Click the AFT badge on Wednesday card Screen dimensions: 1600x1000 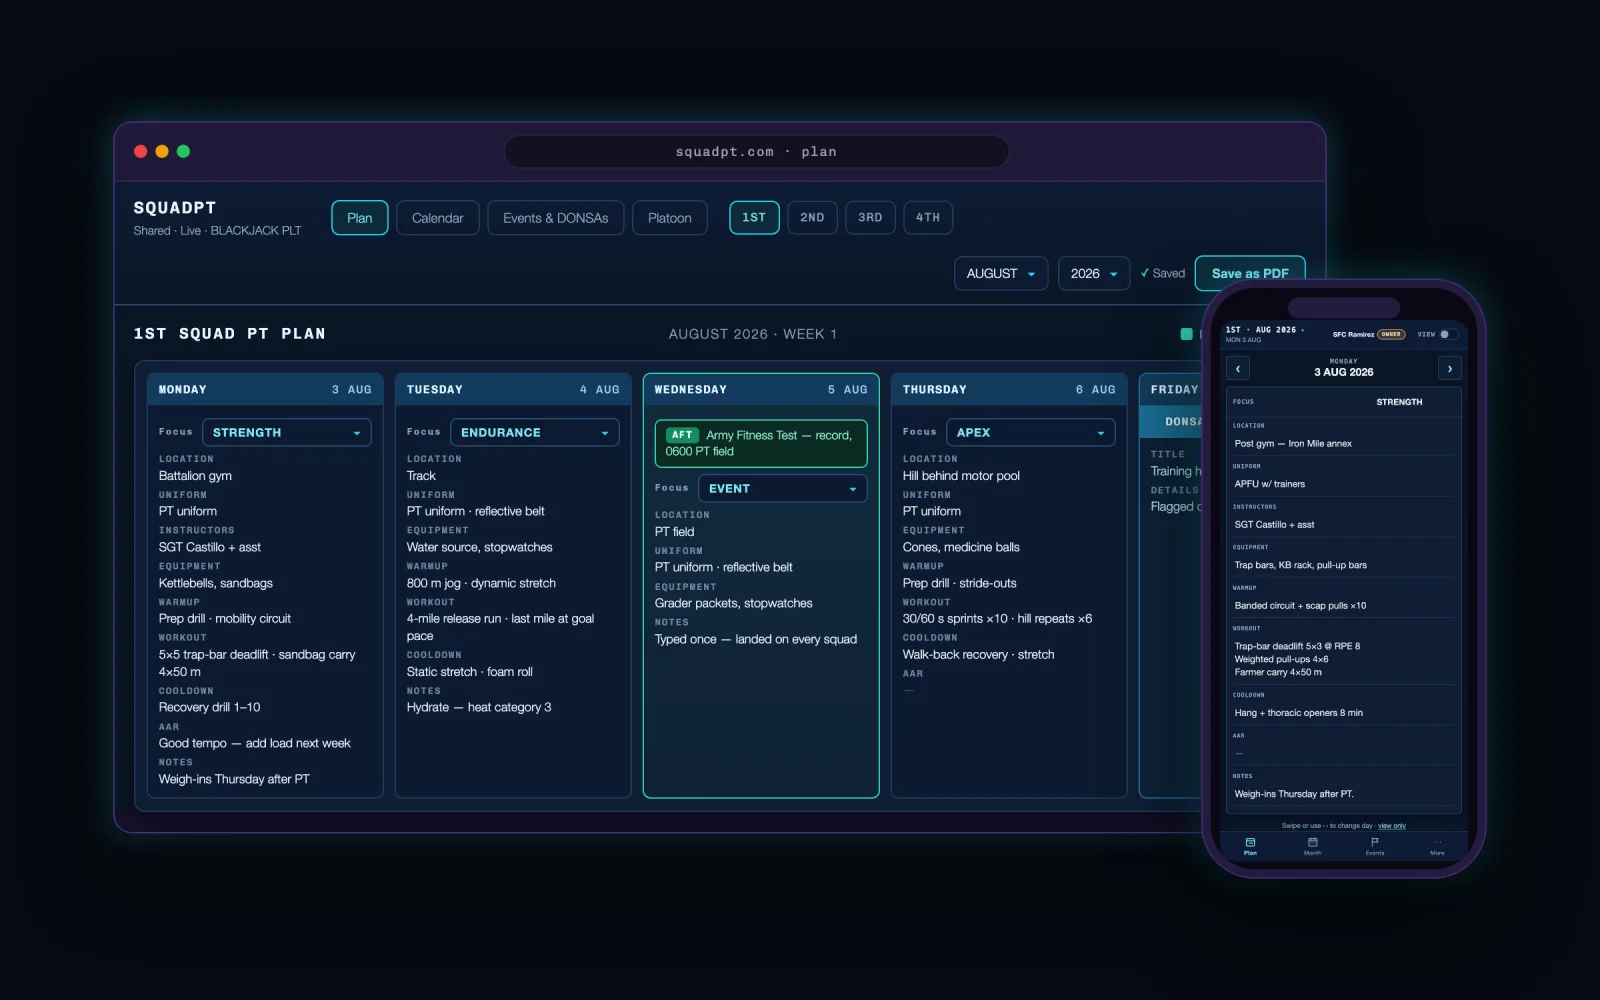coord(682,435)
